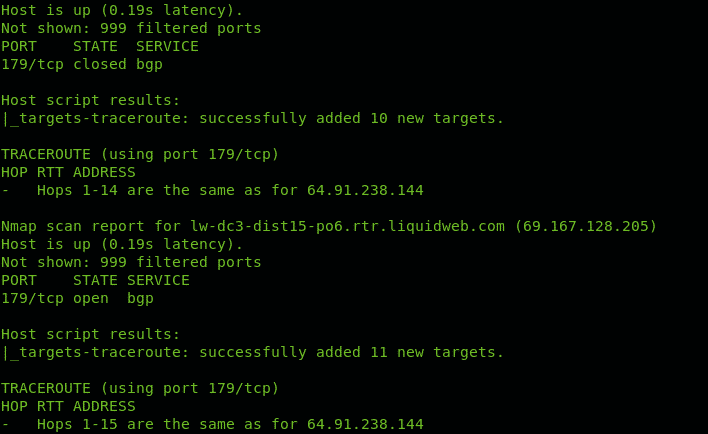Click 64.91.238.144 on the Hops 1-15 line
Viewport: 708px width, 434px height.
click(x=365, y=424)
